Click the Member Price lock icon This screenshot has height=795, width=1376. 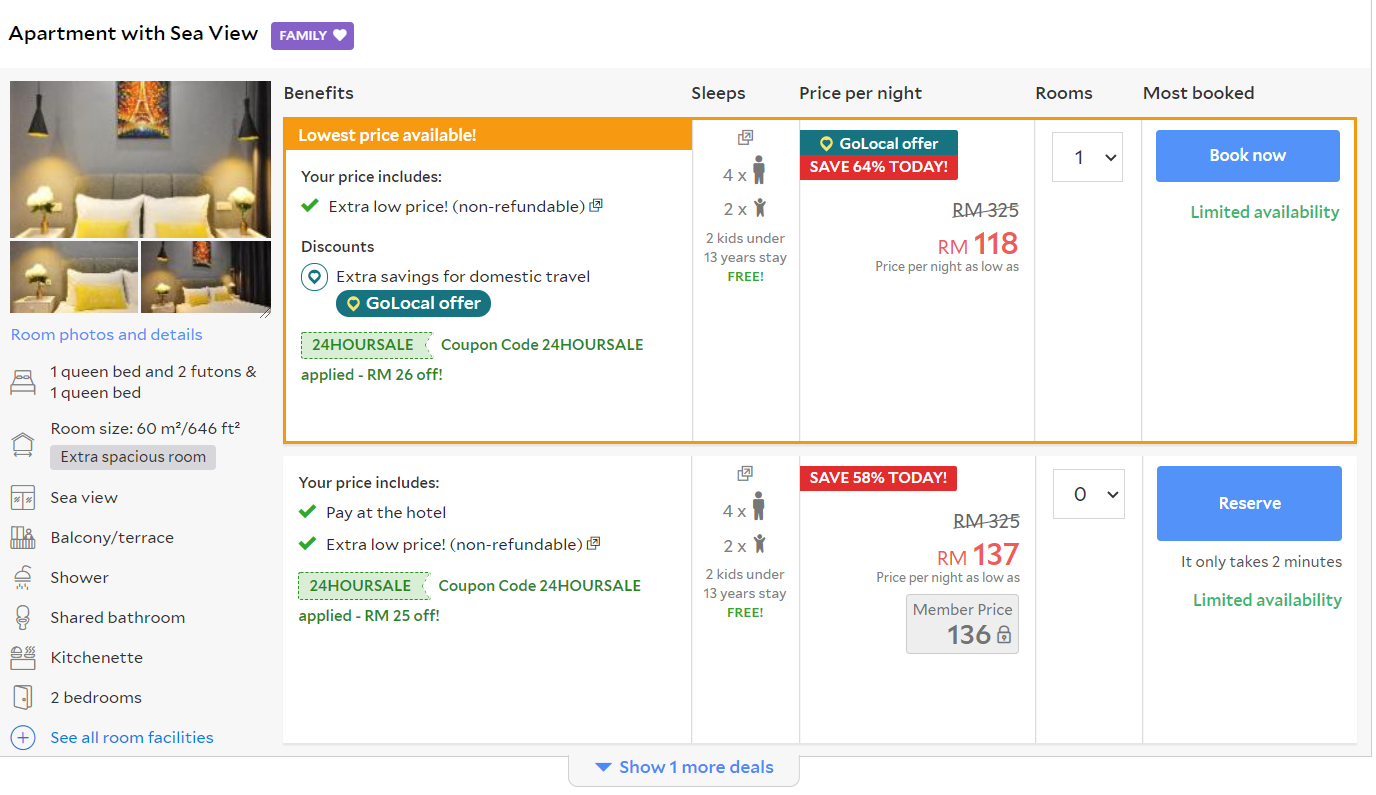pyautogui.click(x=1004, y=636)
